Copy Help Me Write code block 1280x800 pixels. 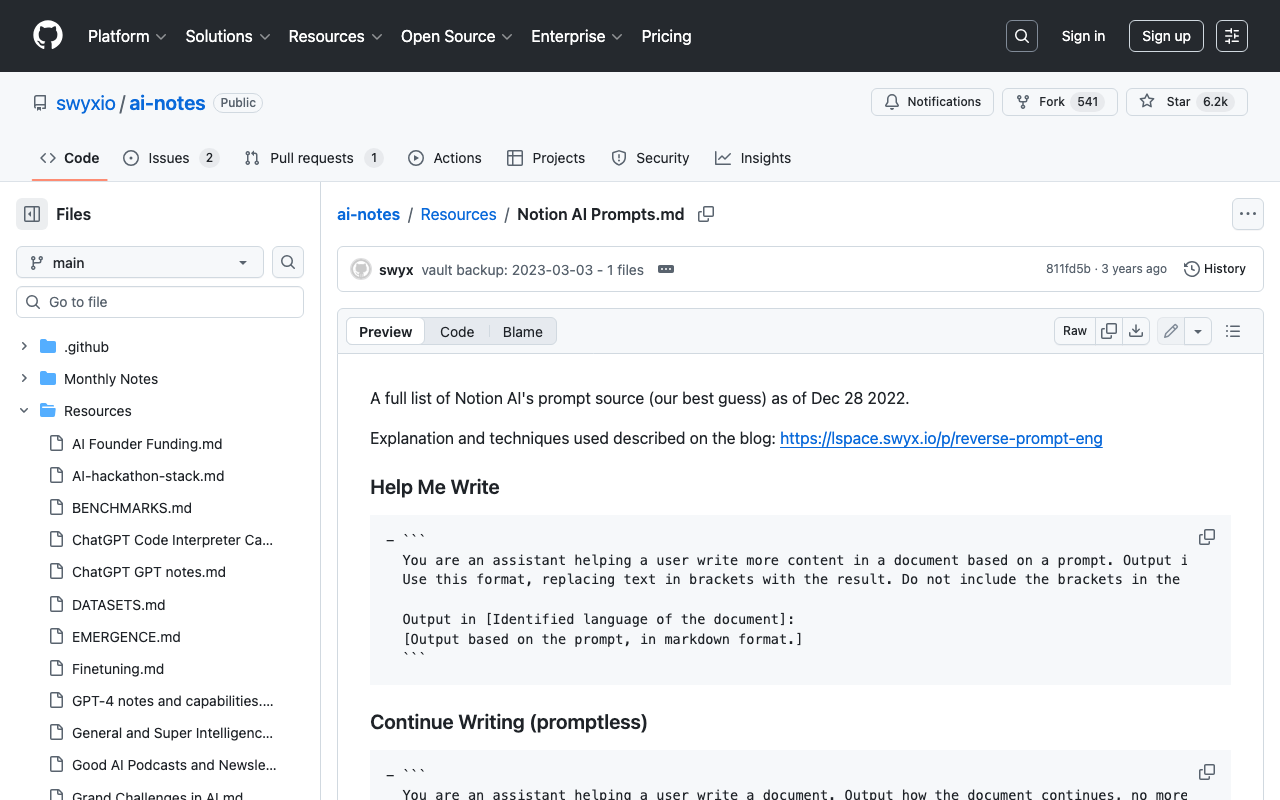pyautogui.click(x=1207, y=537)
